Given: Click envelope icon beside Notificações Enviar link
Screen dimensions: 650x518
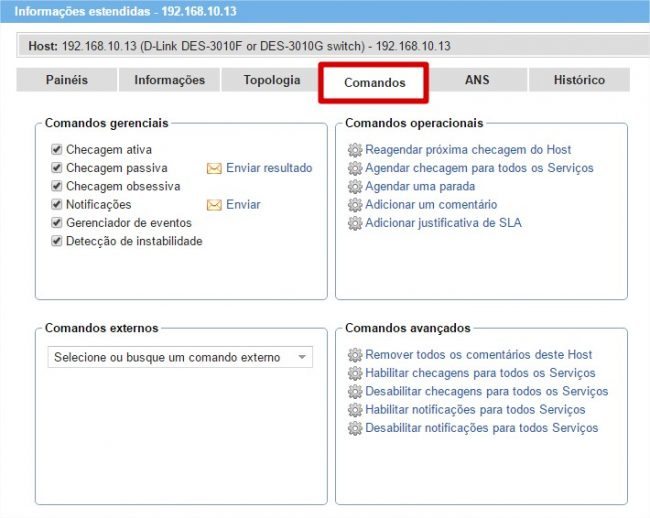Looking at the screenshot, I should 214,205.
